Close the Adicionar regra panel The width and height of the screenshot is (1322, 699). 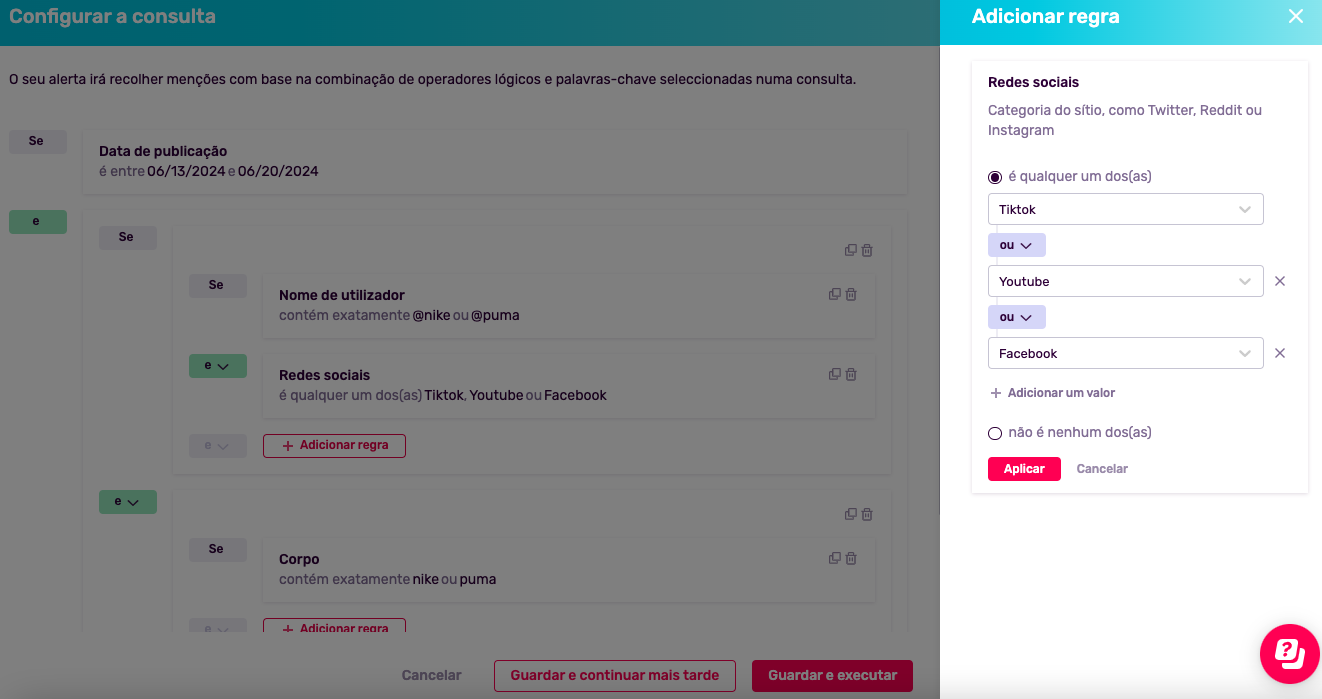point(1295,16)
